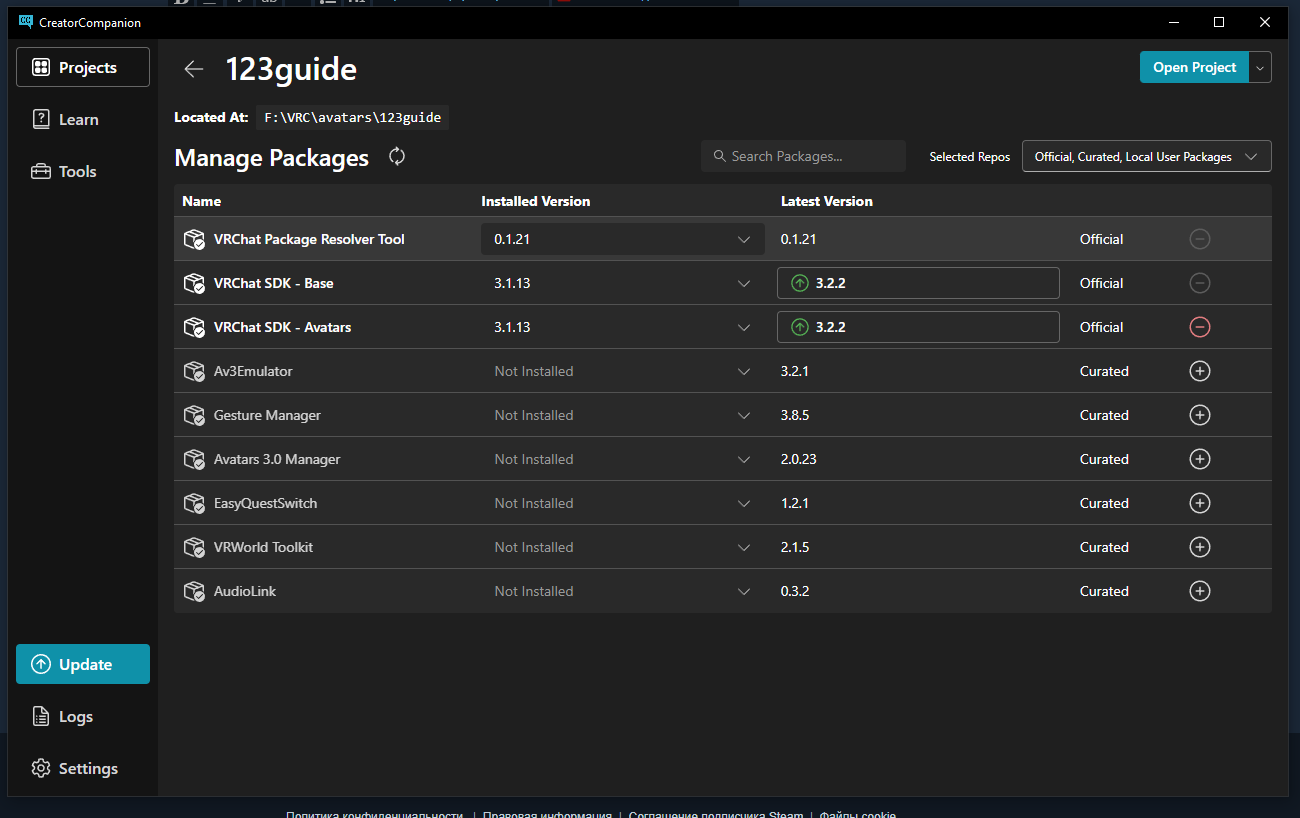Screen dimensions: 1300x818
Task: Add Gesture Manager using its plus icon
Action: point(1200,415)
